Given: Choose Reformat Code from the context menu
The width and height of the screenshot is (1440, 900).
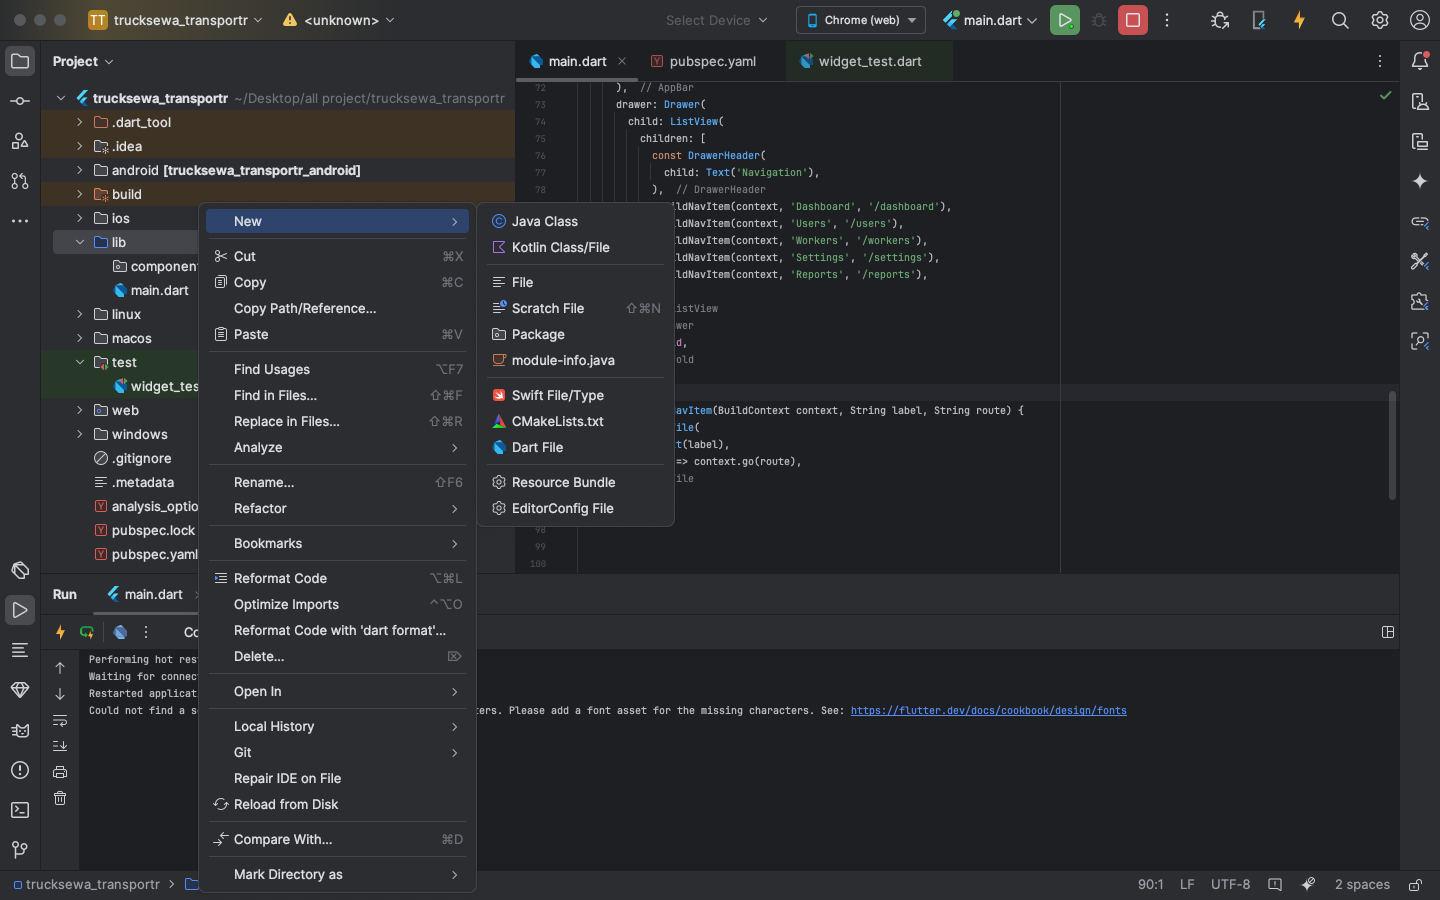Looking at the screenshot, I should [x=280, y=578].
